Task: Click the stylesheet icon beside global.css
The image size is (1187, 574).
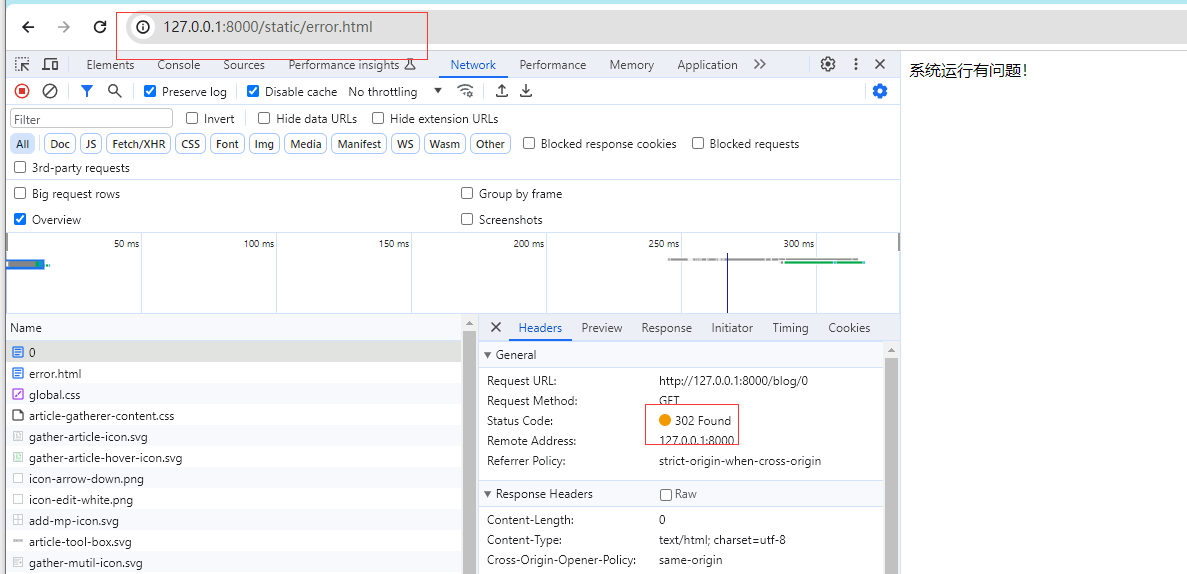Action: click(x=18, y=395)
